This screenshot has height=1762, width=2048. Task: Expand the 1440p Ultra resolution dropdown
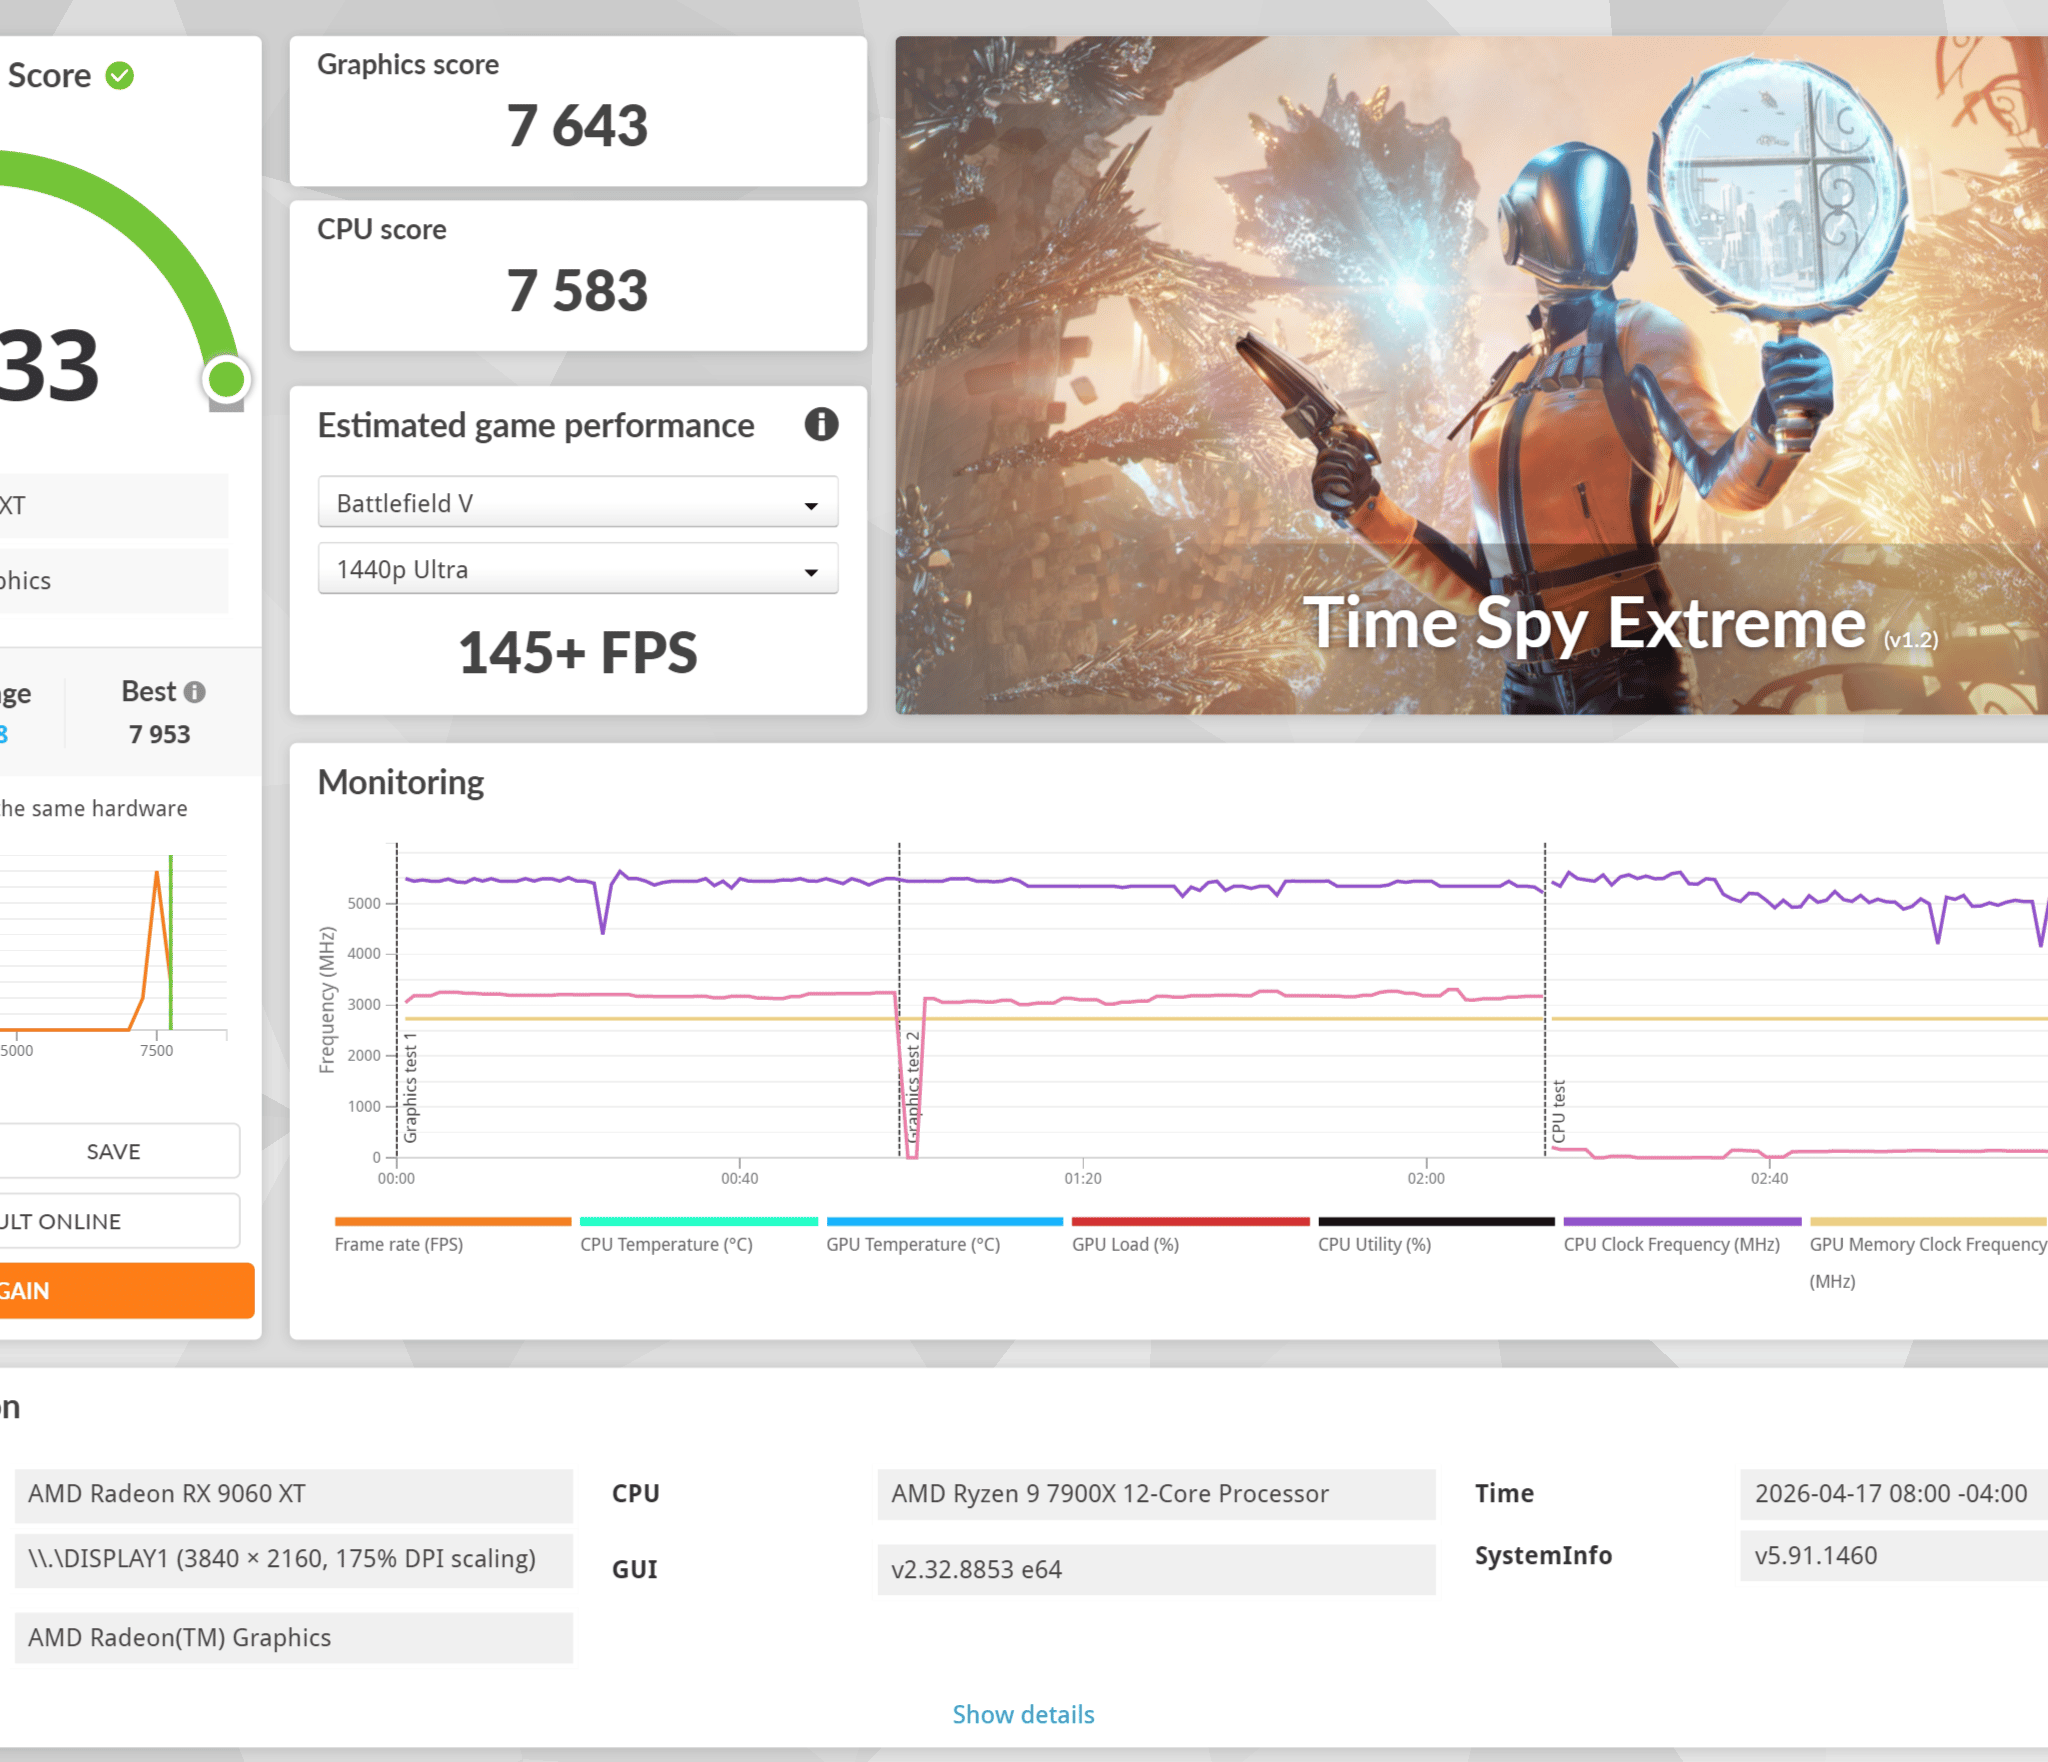578,569
